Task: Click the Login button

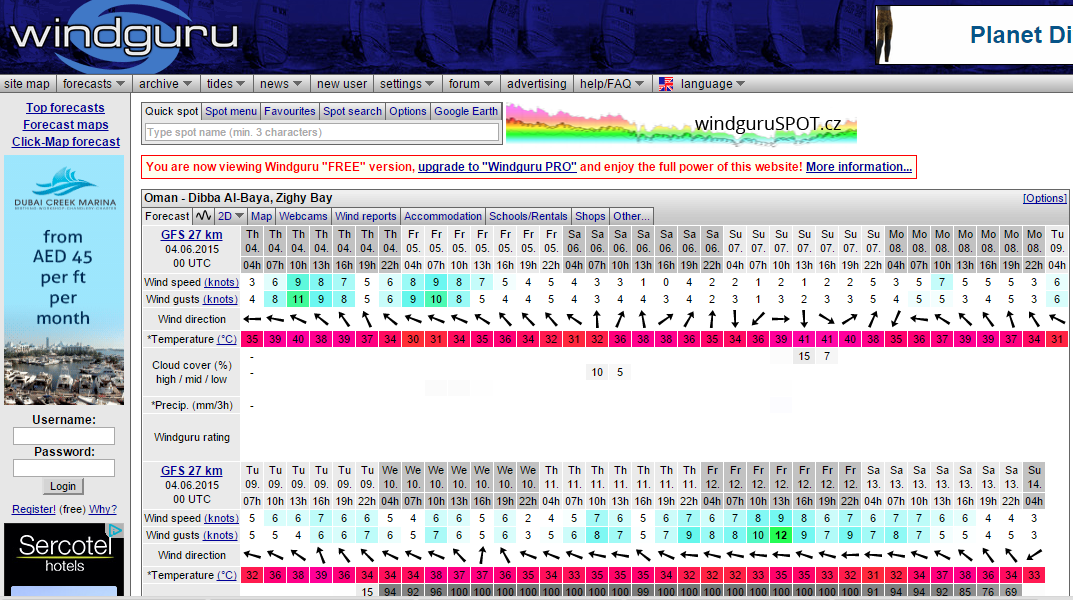Action: pyautogui.click(x=63, y=486)
